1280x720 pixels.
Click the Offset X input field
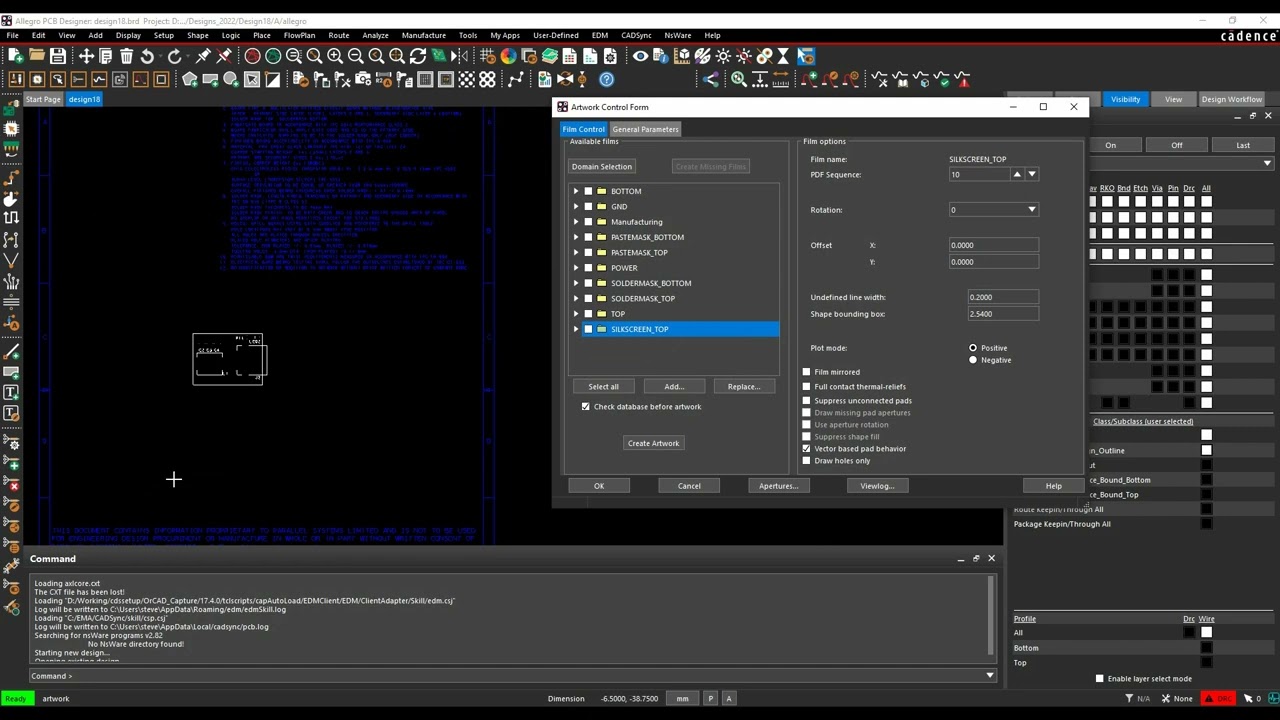point(993,245)
